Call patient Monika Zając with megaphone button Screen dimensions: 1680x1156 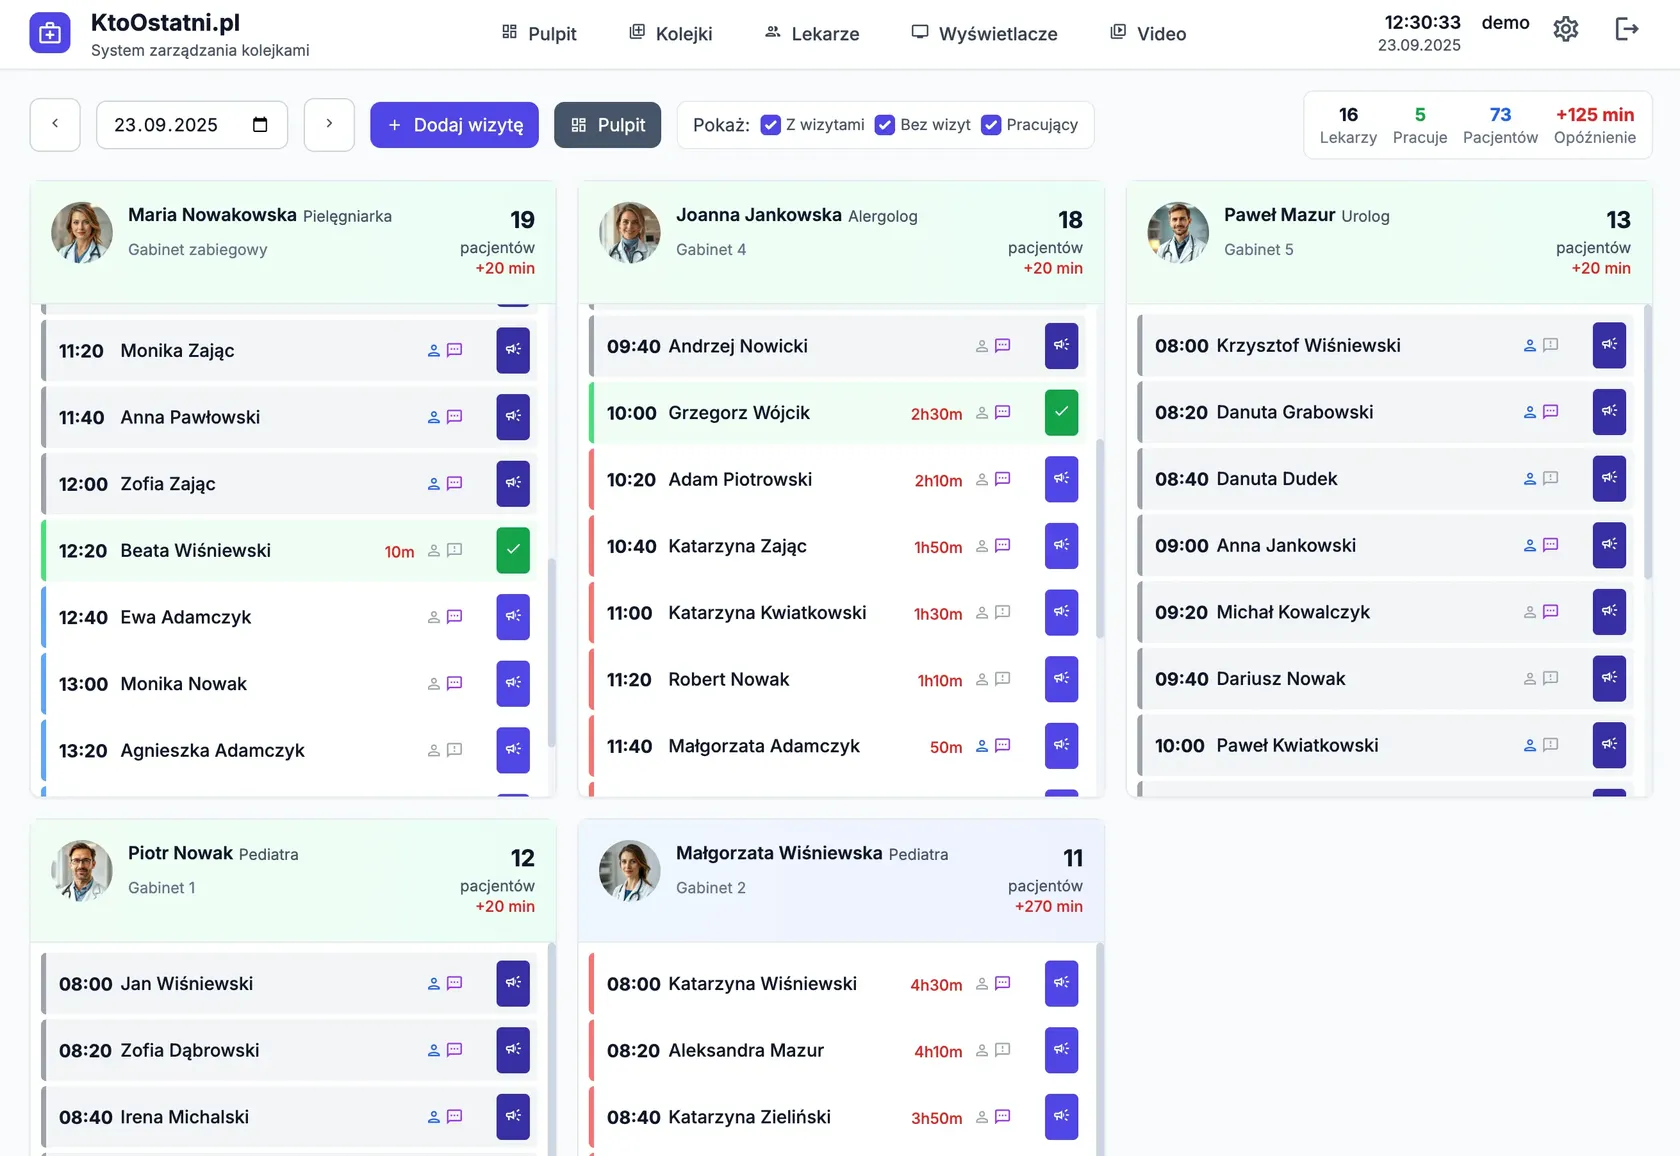[x=513, y=350]
